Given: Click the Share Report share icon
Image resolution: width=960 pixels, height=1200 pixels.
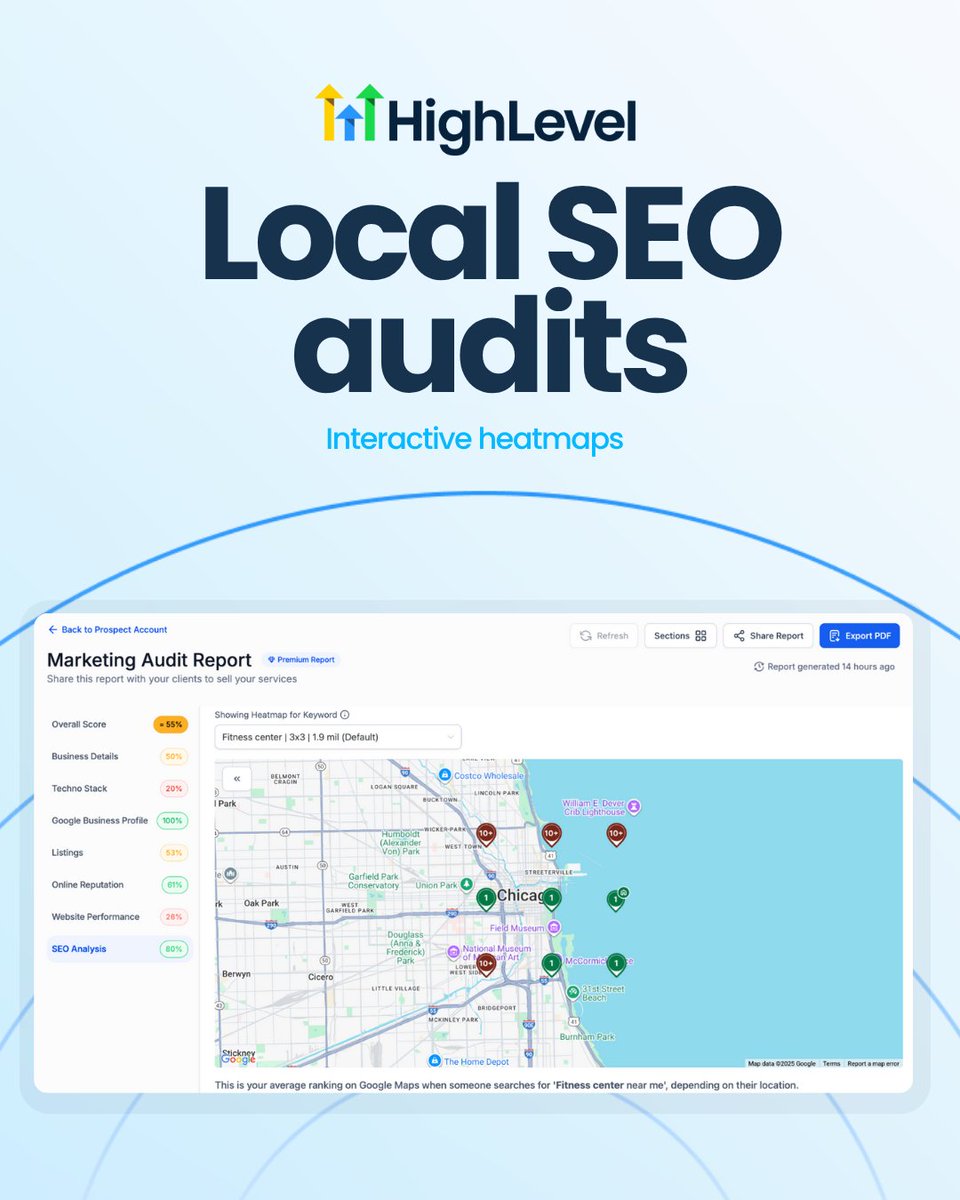Looking at the screenshot, I should [737, 635].
